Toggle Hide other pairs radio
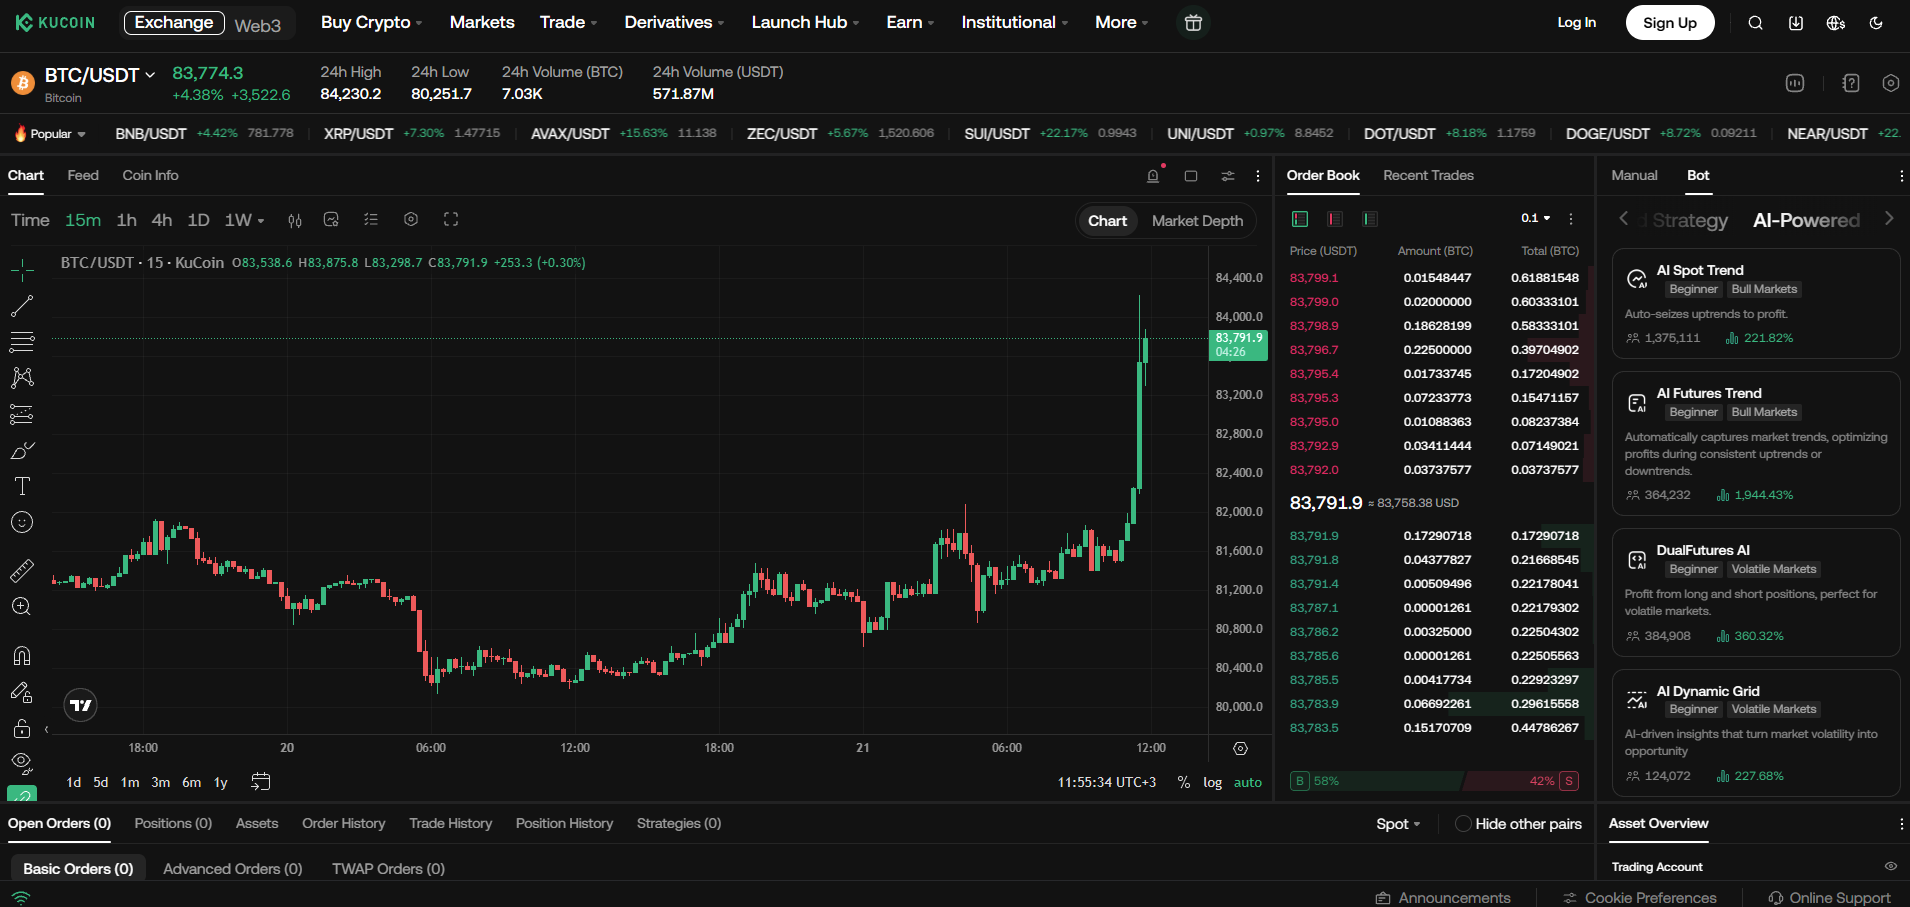This screenshot has height=907, width=1910. [x=1463, y=824]
